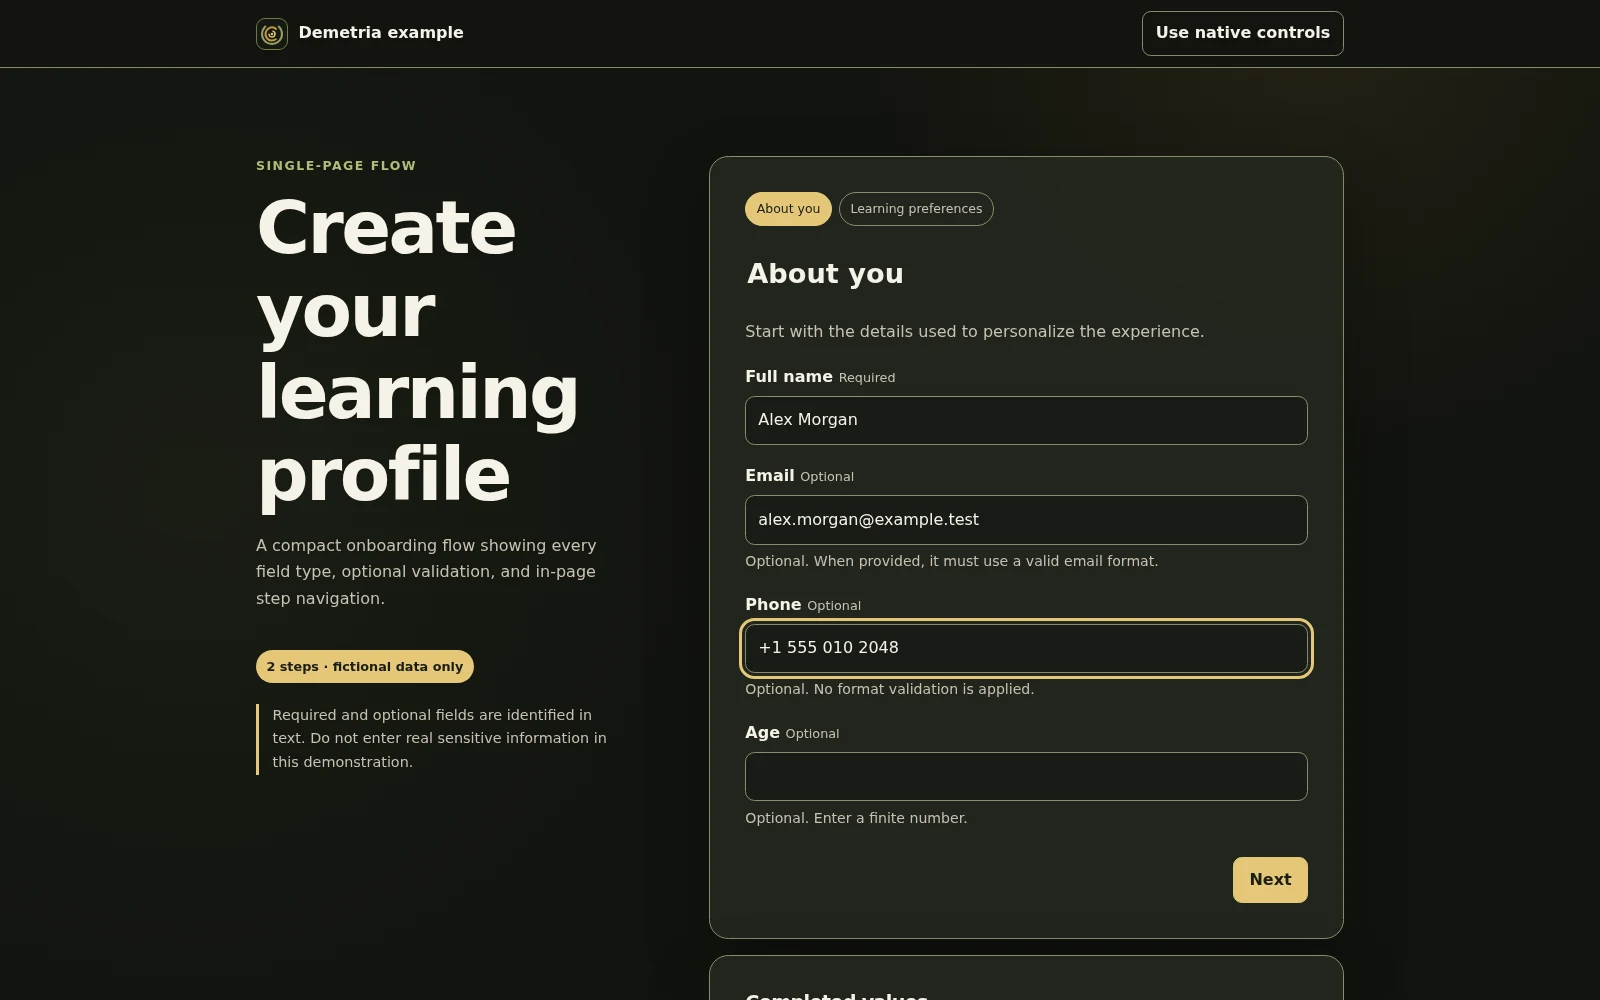Advance with the Next button
The image size is (1600, 1000).
[1270, 880]
